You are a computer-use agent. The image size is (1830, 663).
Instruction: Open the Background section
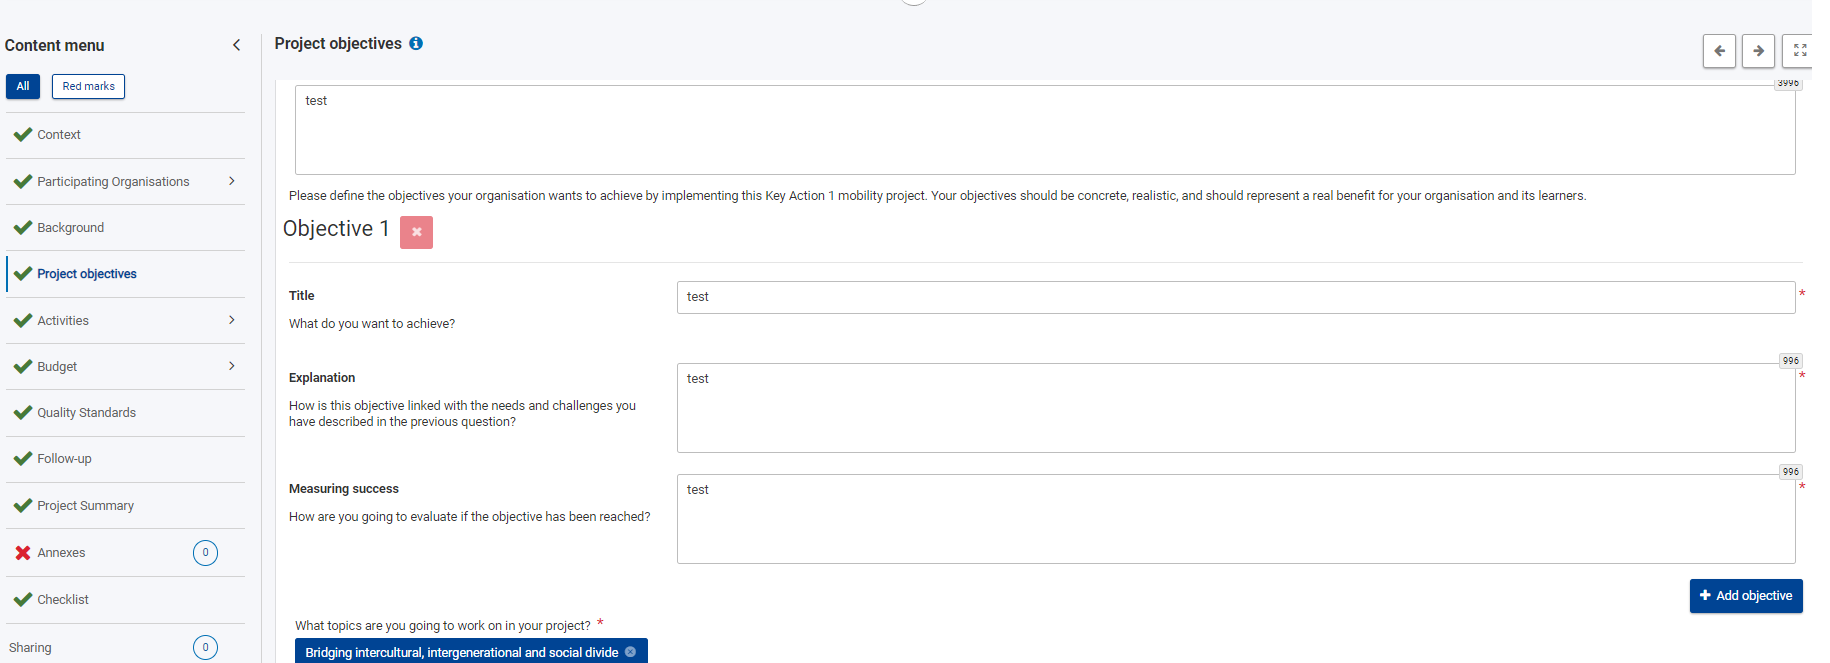point(70,228)
